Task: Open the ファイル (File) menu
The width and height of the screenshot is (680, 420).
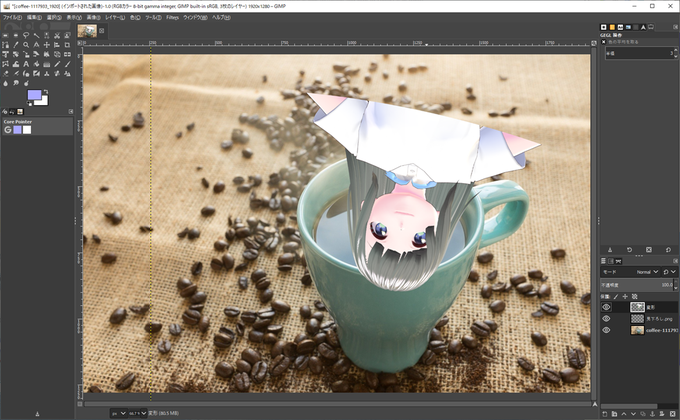Action: (12, 17)
